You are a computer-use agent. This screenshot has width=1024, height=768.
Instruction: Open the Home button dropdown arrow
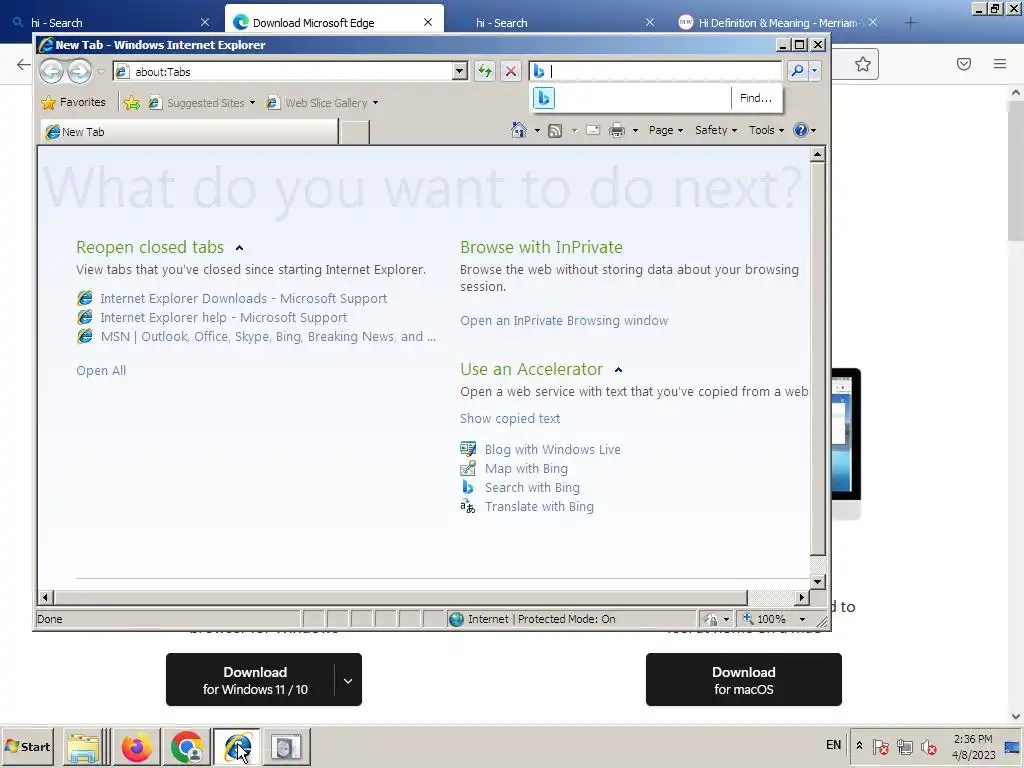[537, 131]
